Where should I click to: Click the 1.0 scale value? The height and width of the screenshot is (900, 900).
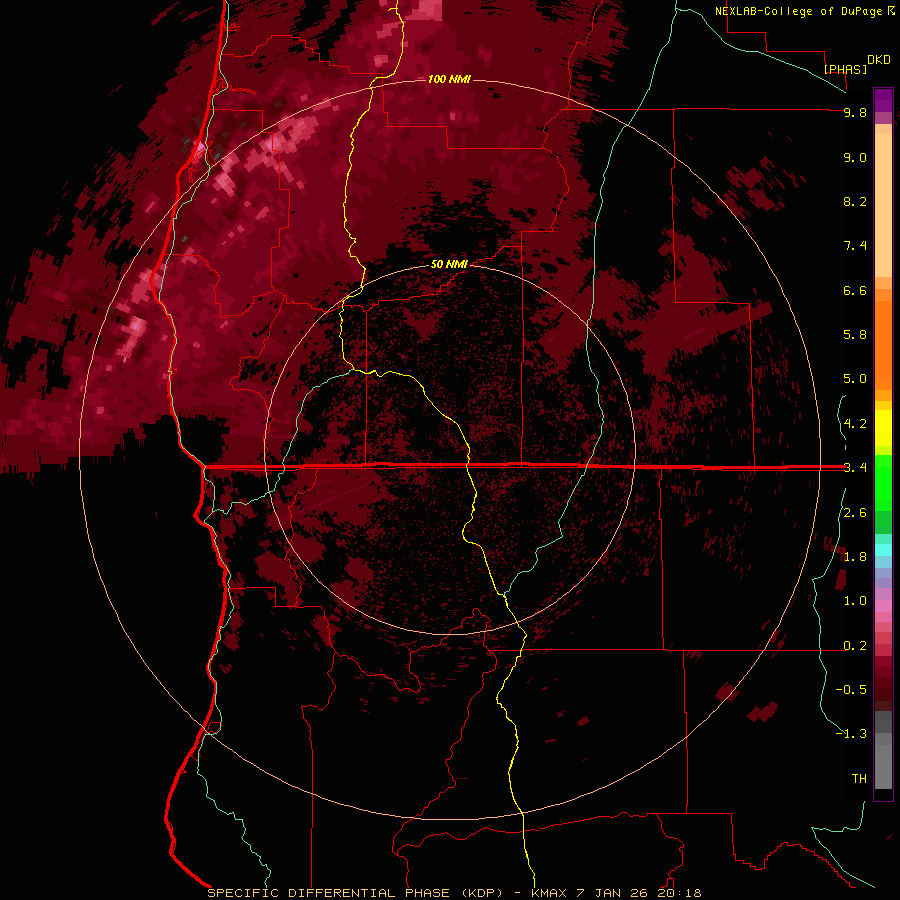(855, 601)
